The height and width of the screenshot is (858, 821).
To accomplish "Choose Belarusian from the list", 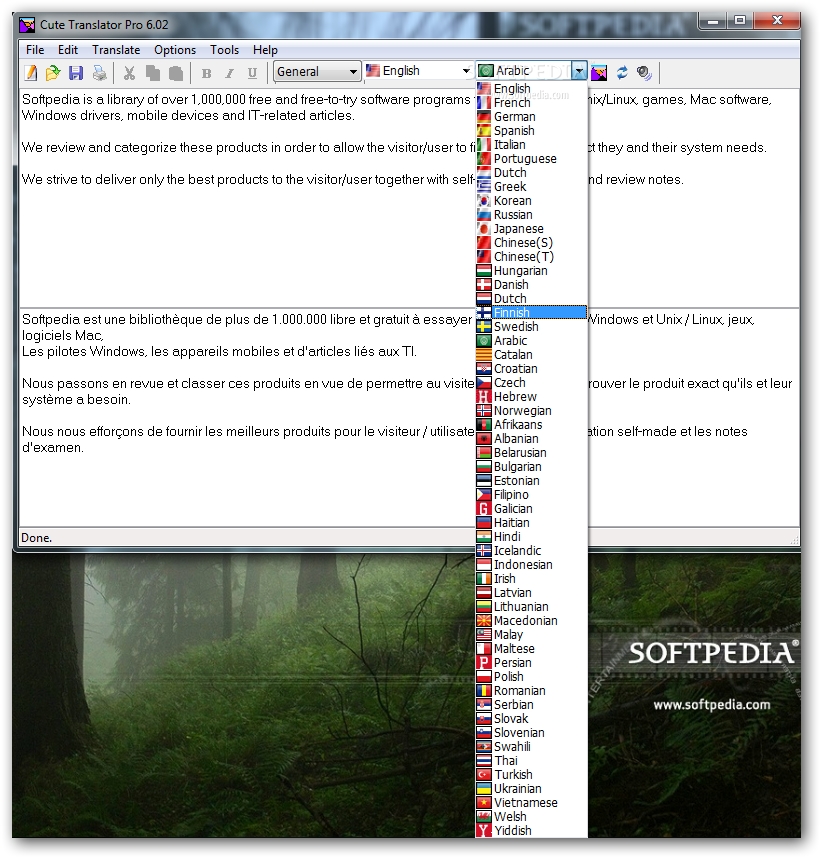I will coord(531,453).
